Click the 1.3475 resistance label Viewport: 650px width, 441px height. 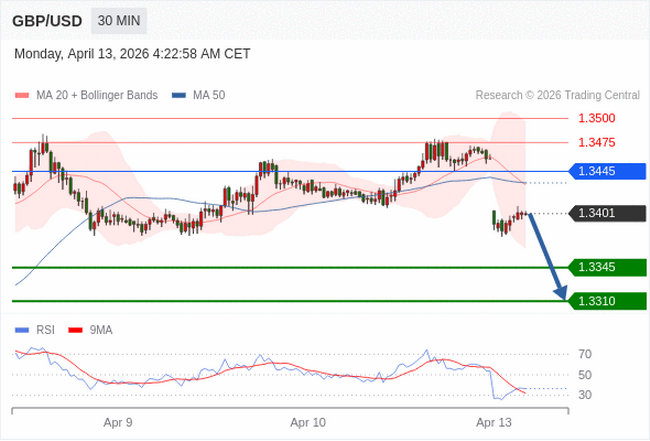coord(597,143)
